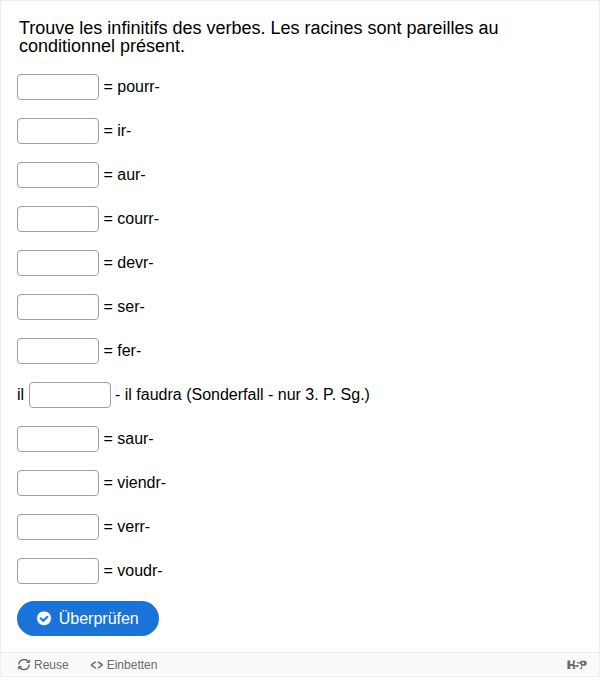Focus the field next to saur-

tap(58, 439)
